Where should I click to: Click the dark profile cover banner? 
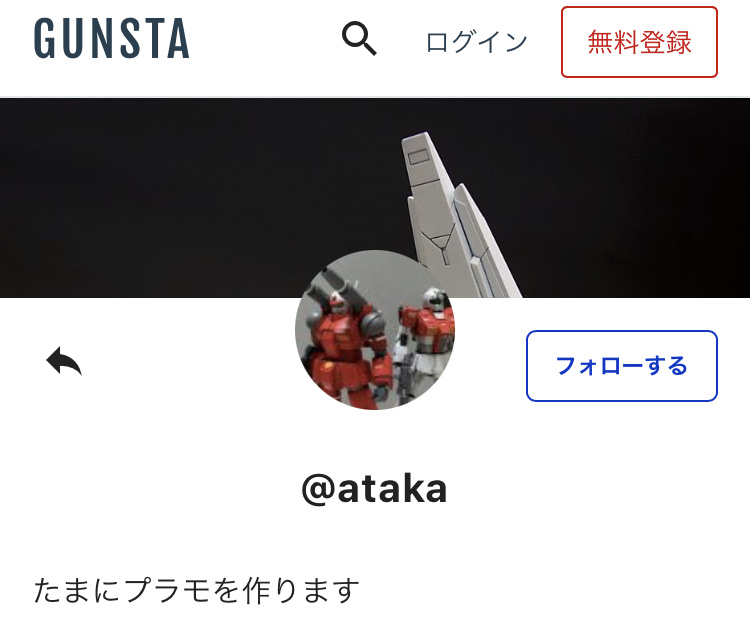pyautogui.click(x=375, y=198)
